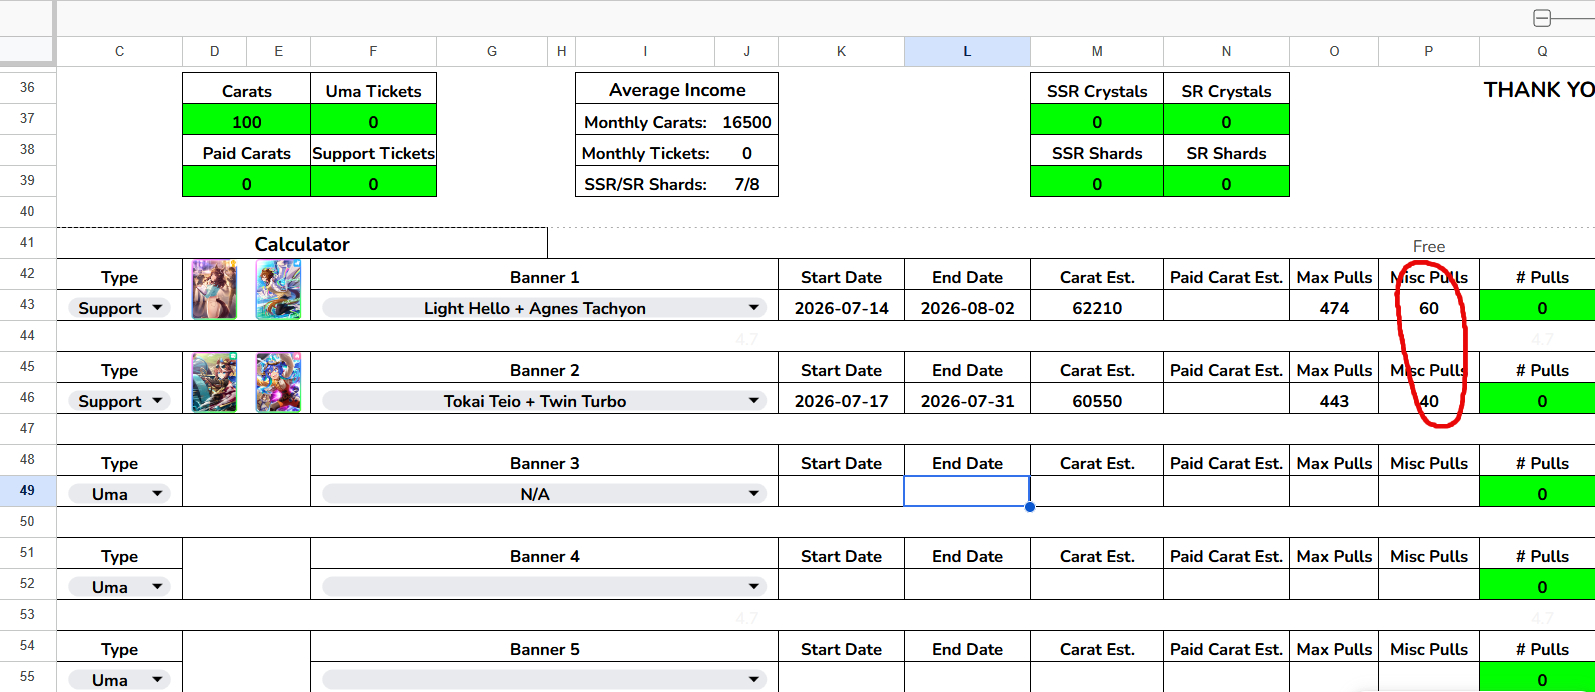Open Banner 4 Type dropdown showing Uma
The width and height of the screenshot is (1595, 692).
click(x=119, y=587)
